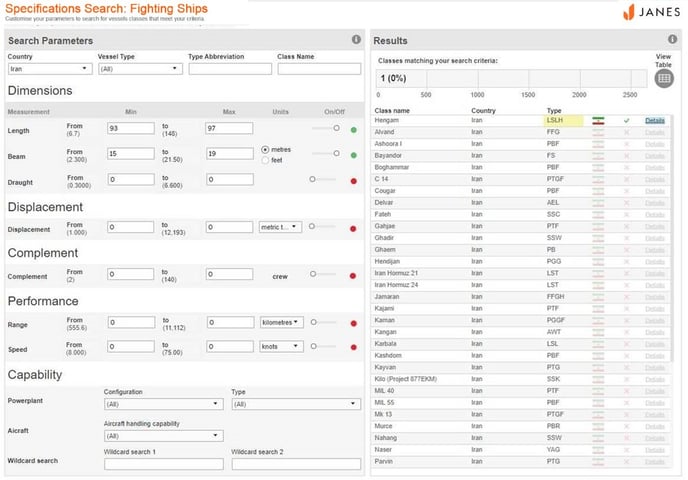Toggle the Displacement filter slider on
The width and height of the screenshot is (688, 480).
click(x=325, y=227)
